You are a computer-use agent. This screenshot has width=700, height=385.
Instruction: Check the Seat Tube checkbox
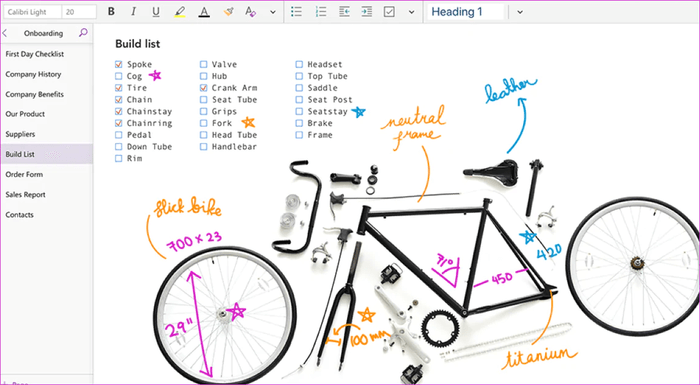pos(204,99)
